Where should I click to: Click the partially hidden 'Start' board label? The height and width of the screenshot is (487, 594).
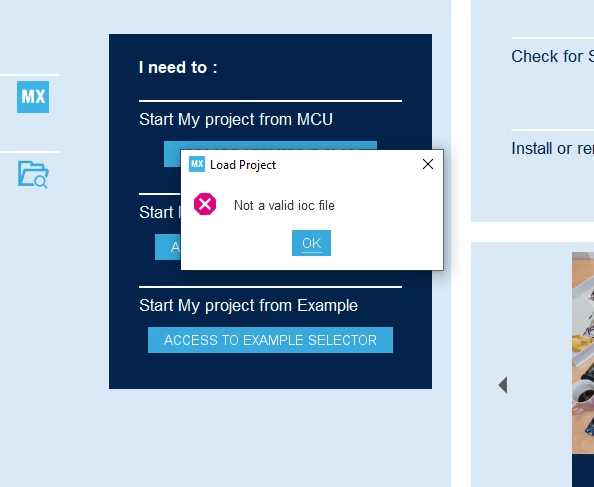pos(159,212)
